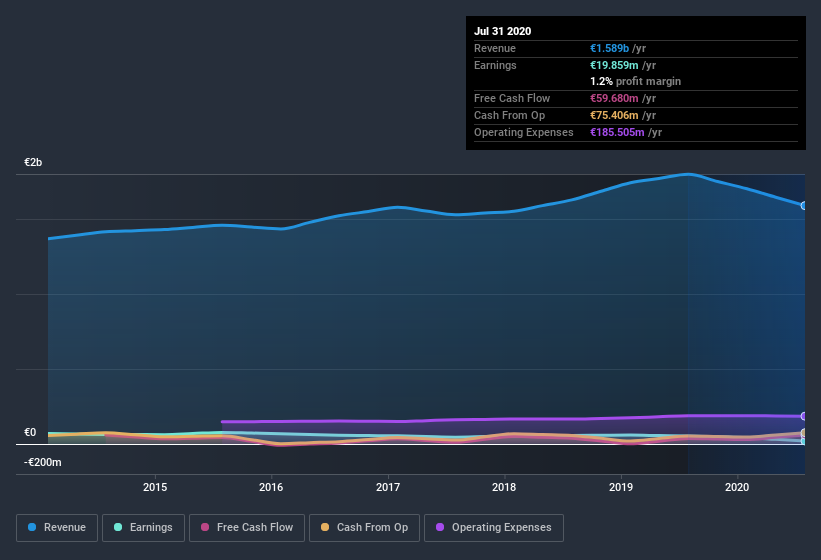
Task: Click the €59.680m free cash flow value
Action: coord(614,98)
